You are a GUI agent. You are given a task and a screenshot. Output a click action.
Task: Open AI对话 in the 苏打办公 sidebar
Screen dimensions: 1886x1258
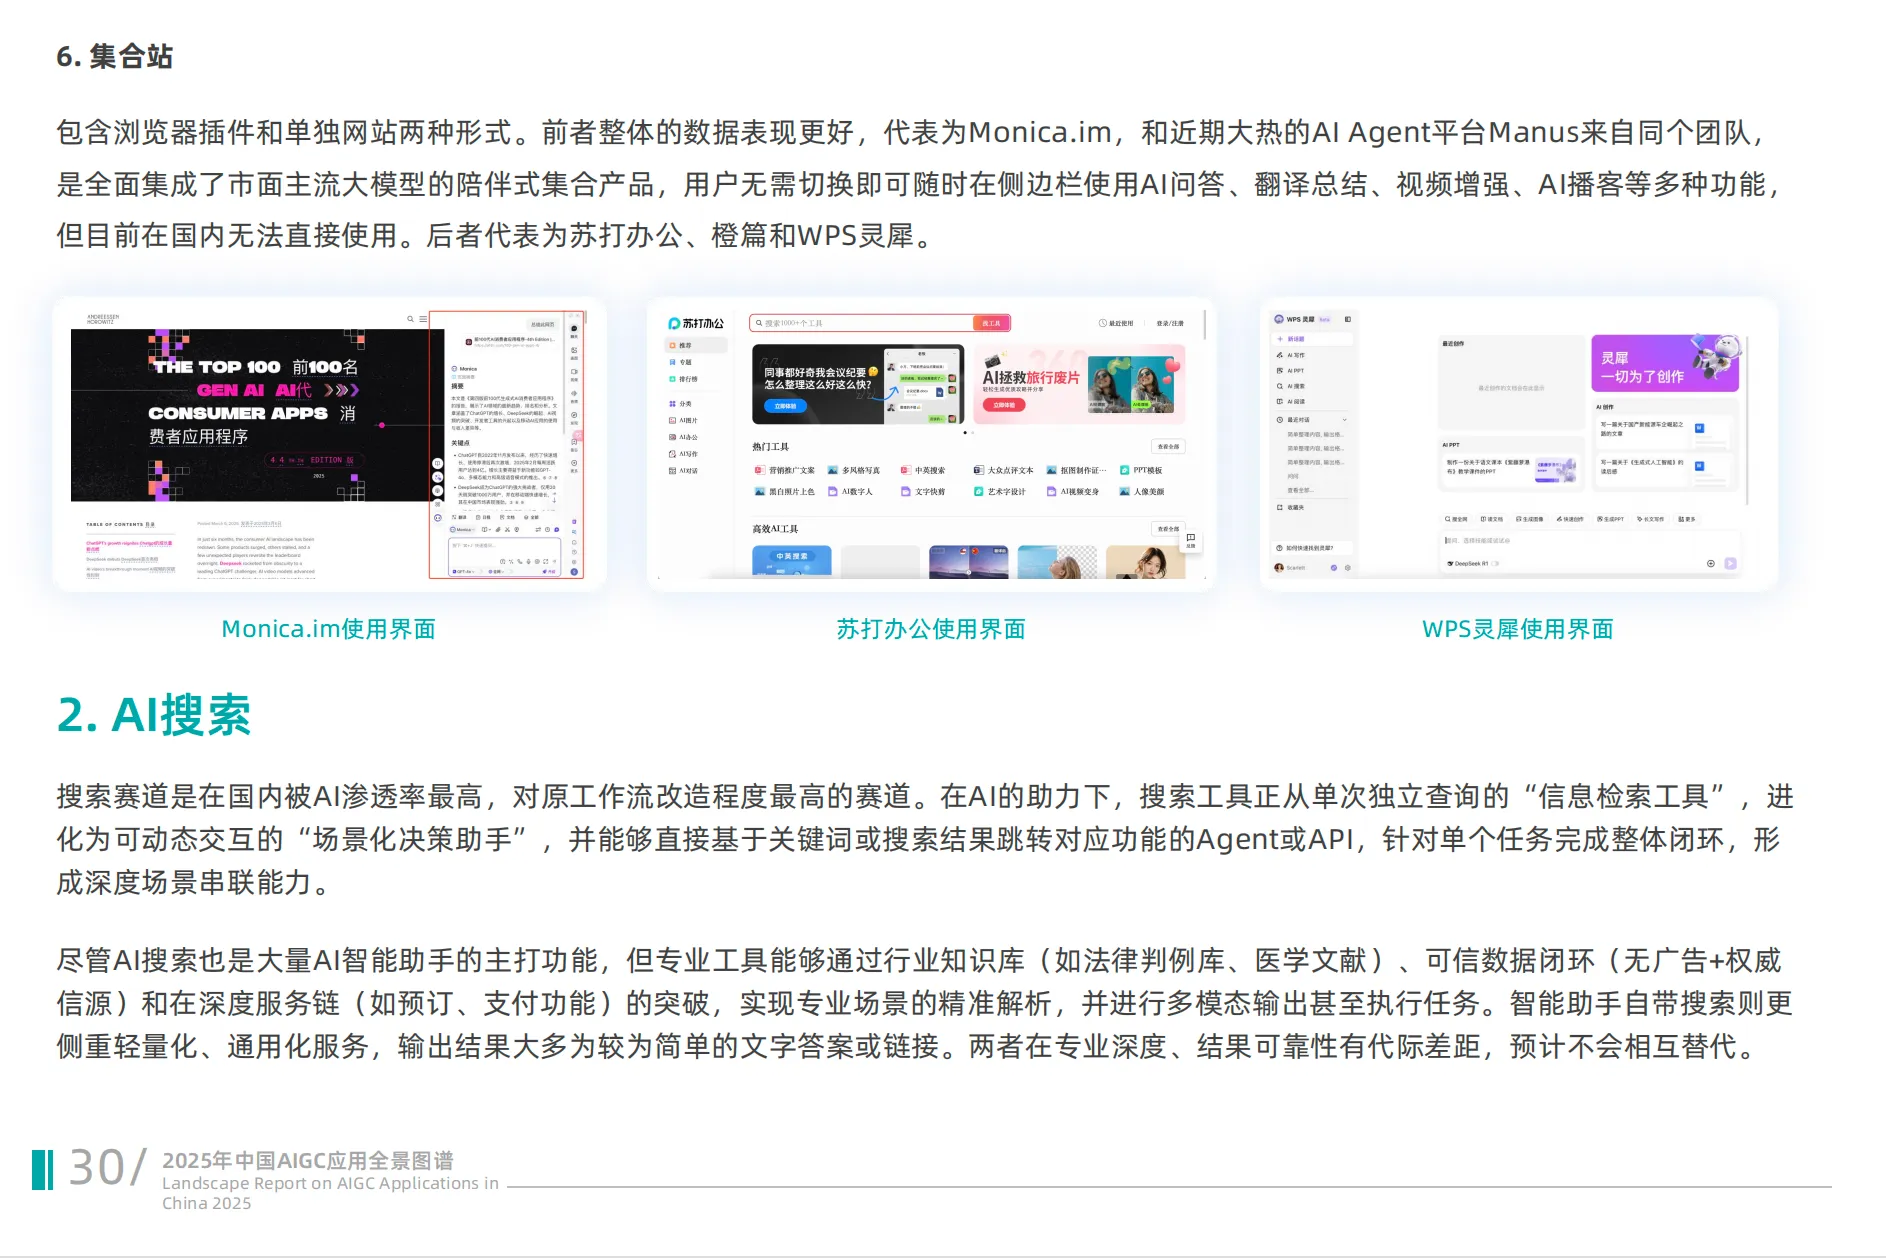coord(685,470)
